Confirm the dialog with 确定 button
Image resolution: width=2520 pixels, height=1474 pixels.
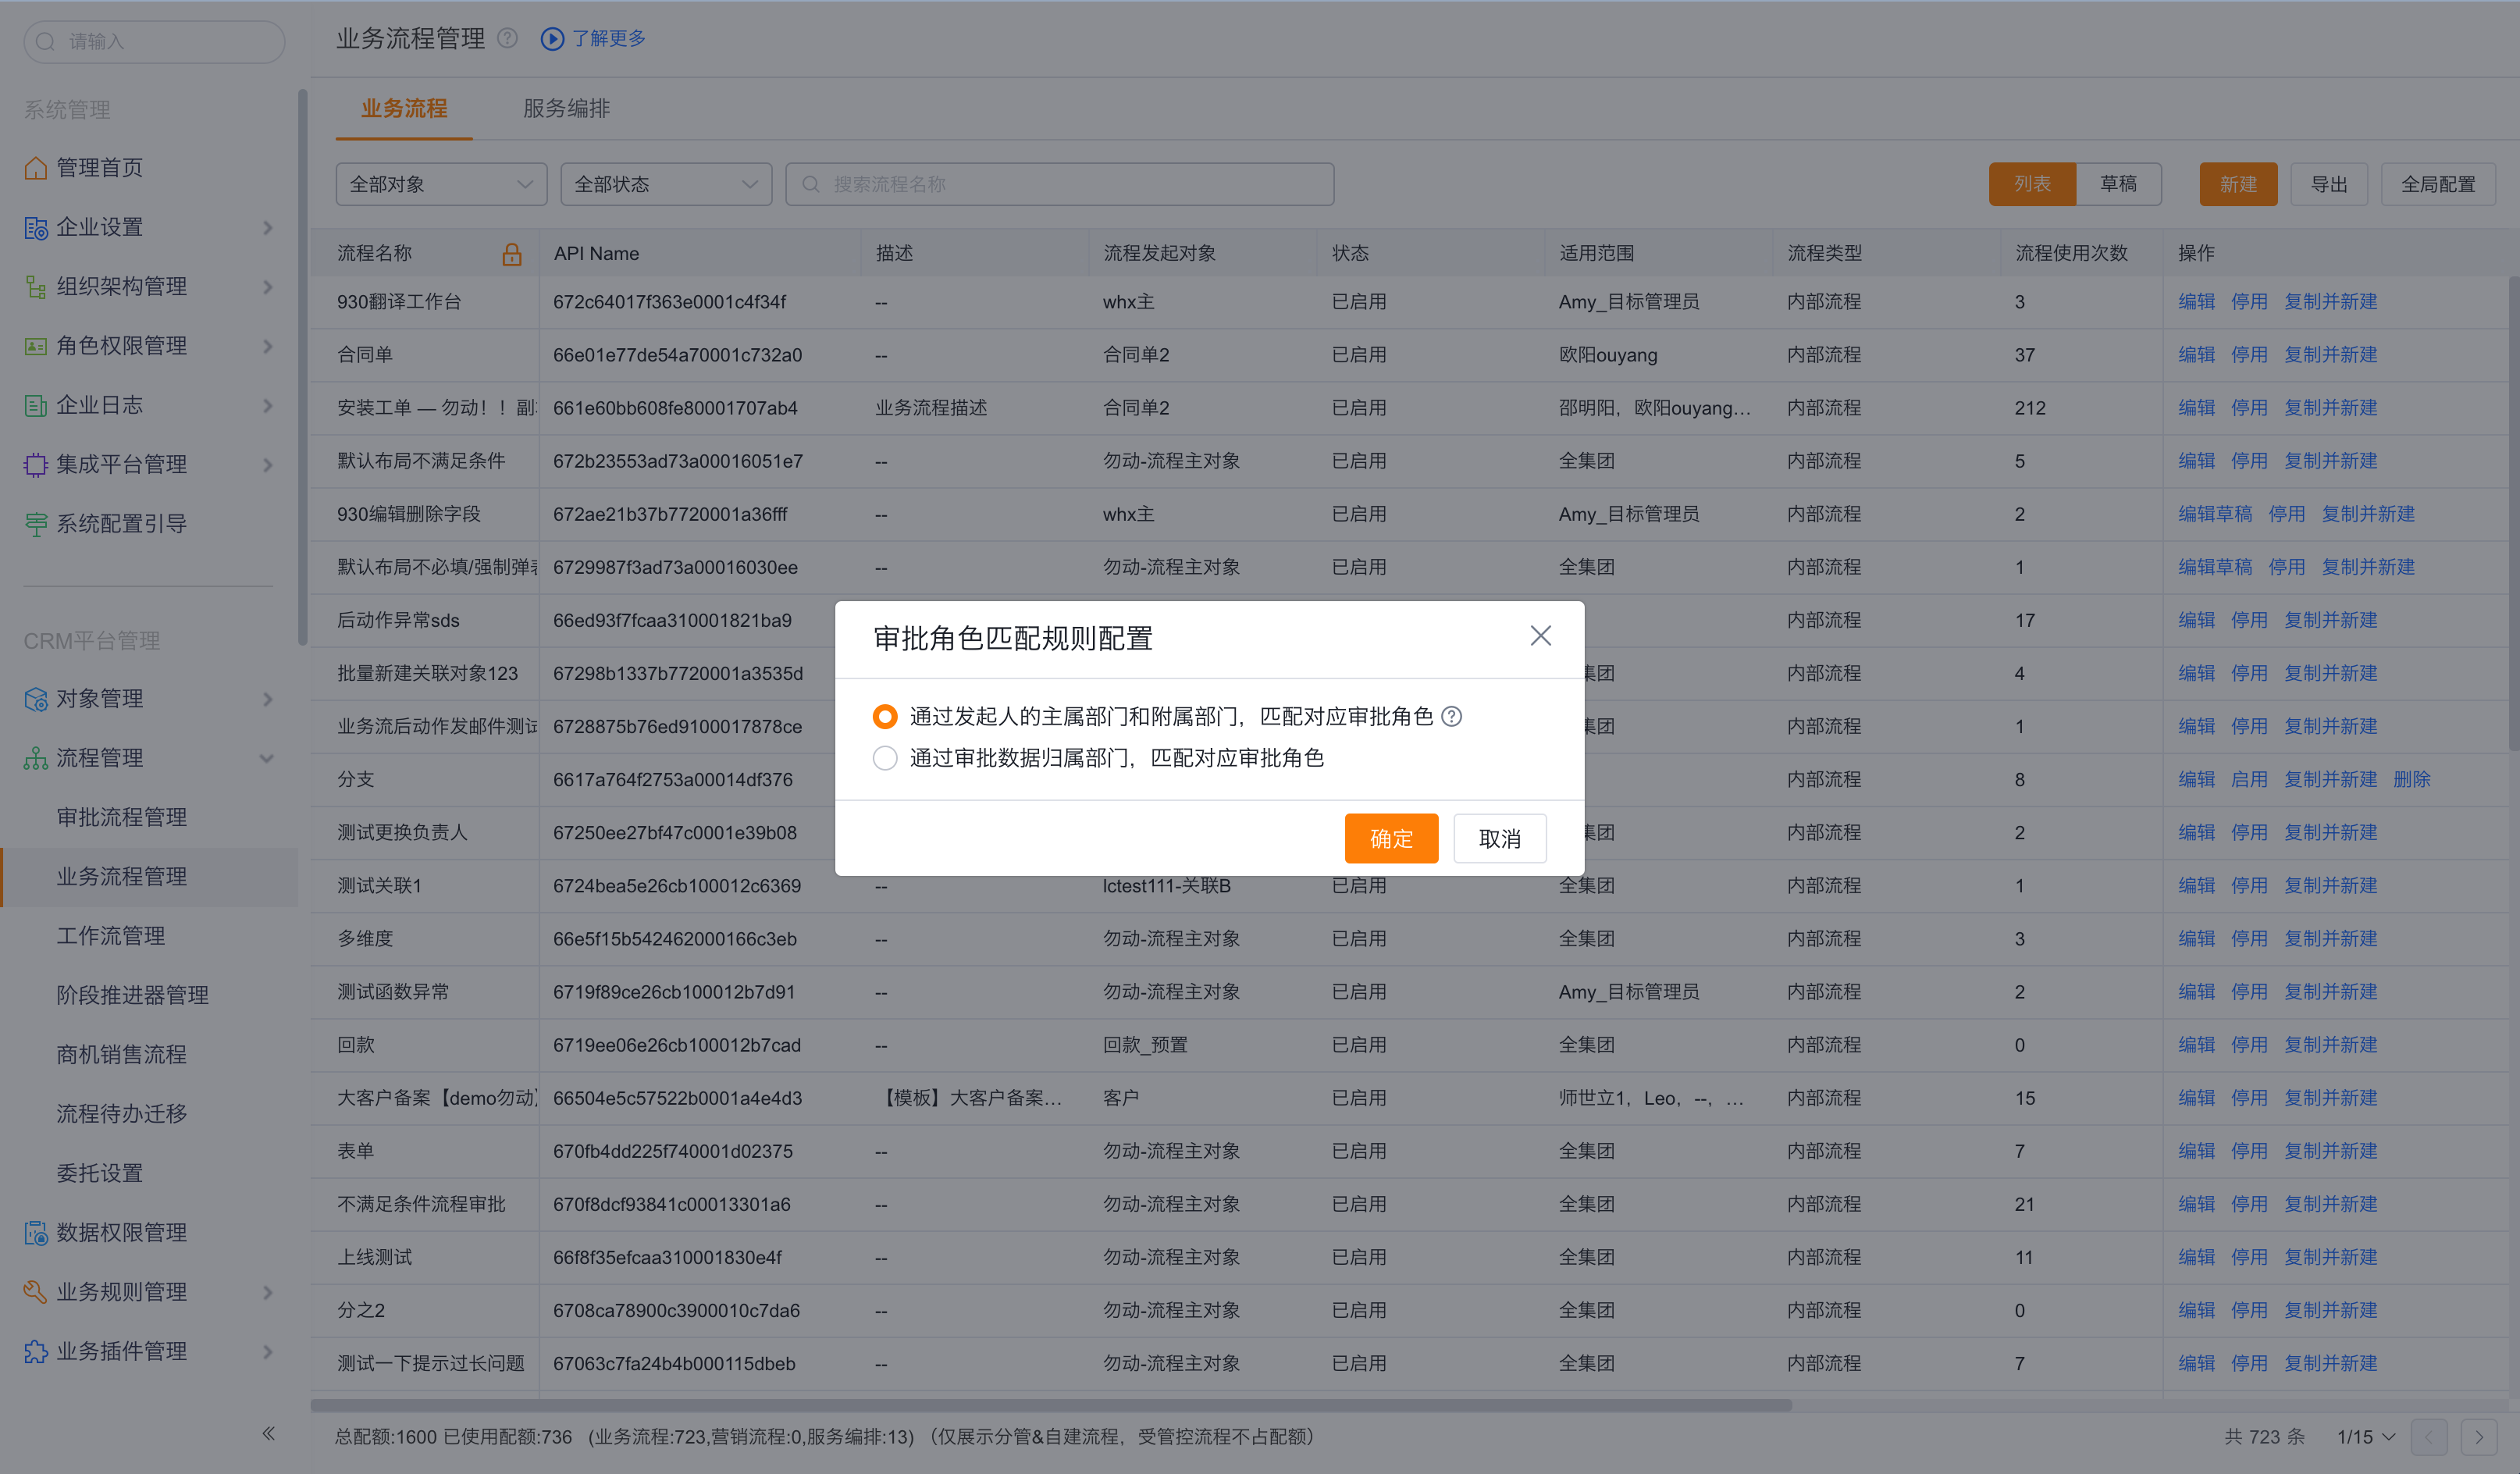[x=1391, y=838]
